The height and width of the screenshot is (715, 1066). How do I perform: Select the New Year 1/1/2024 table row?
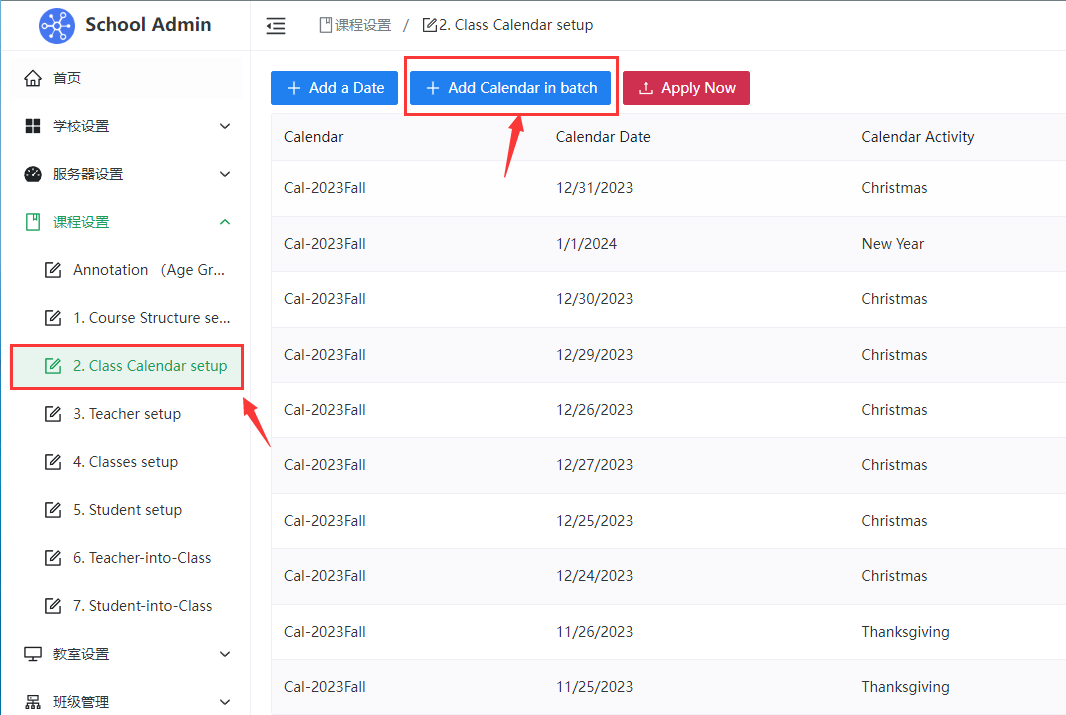coord(668,244)
